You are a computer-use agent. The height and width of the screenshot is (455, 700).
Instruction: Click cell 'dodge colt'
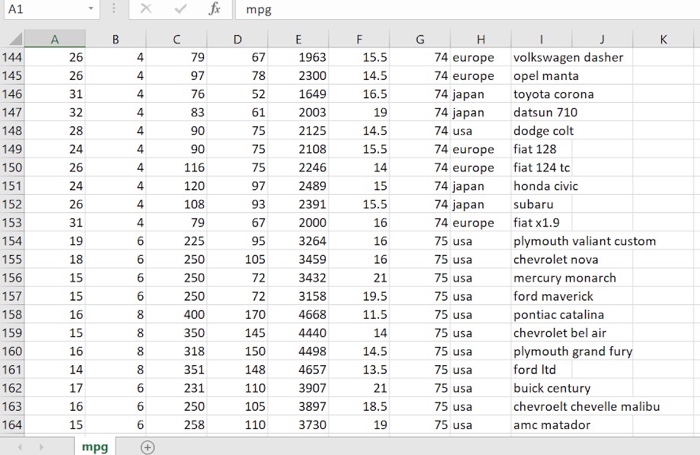click(543, 130)
